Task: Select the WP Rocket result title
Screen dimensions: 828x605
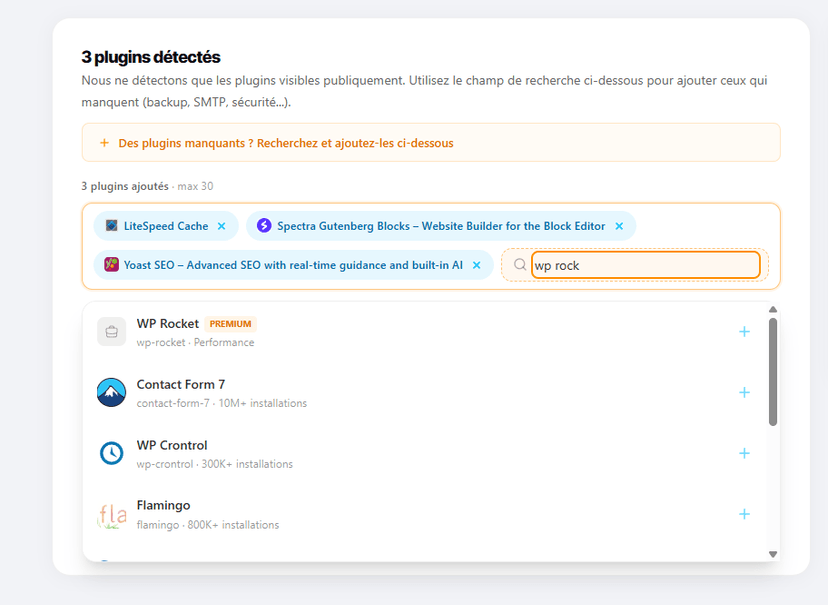Action: [x=168, y=324]
